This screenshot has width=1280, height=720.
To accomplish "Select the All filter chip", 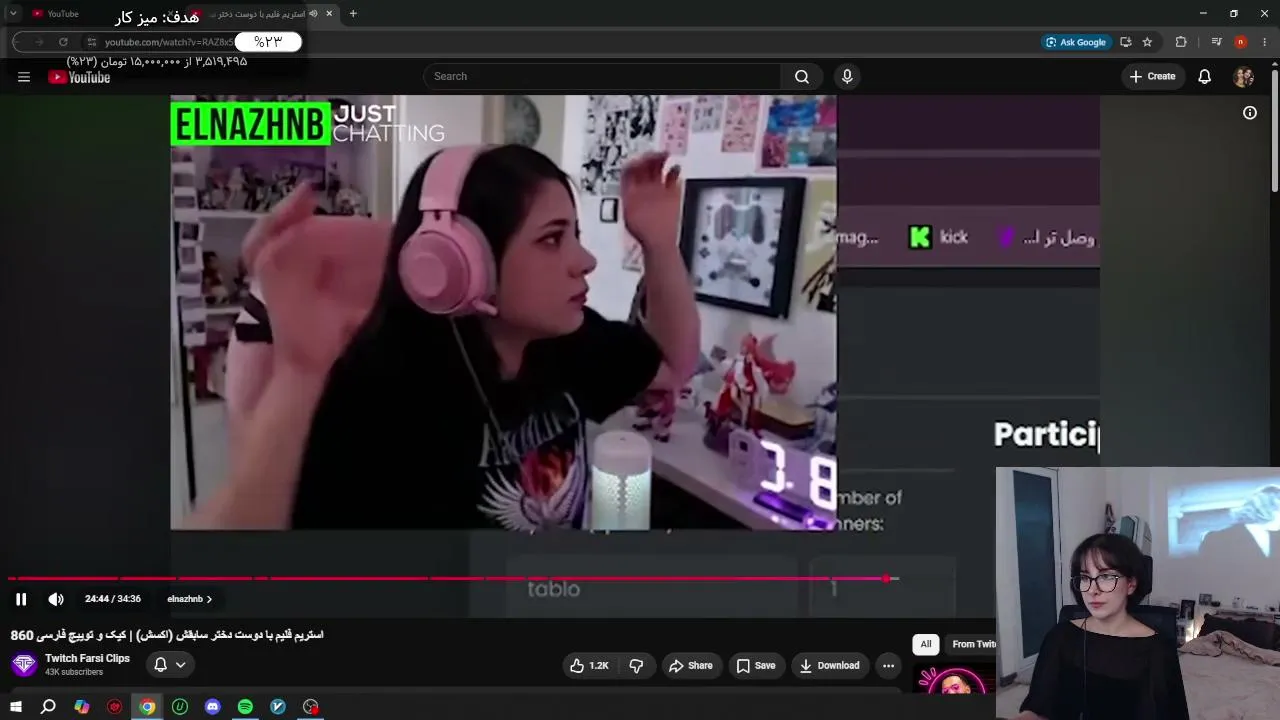I will (x=926, y=644).
